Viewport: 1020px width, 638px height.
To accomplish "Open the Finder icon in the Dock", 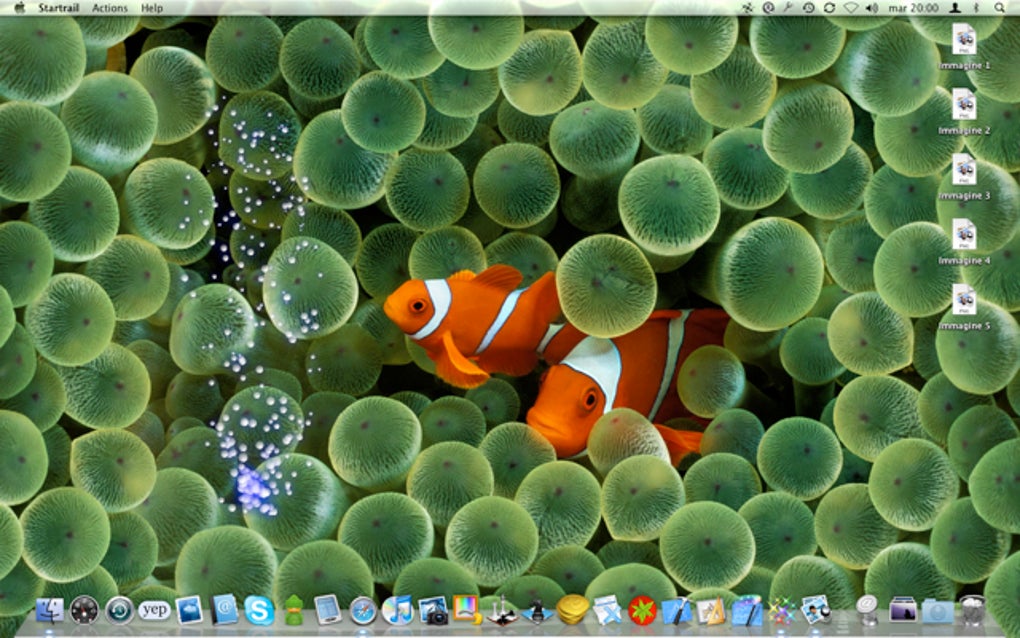I will click(x=49, y=611).
